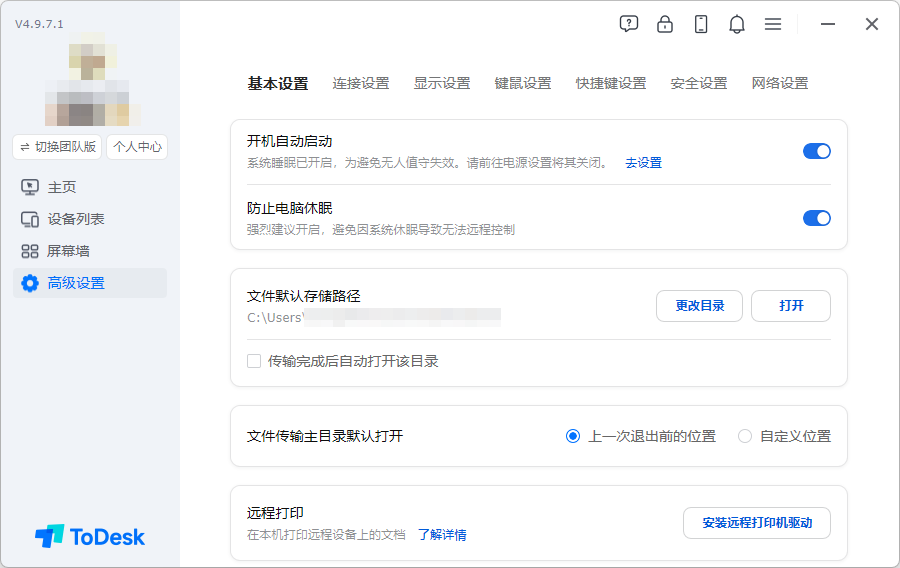Open 个人中心 button
This screenshot has width=900, height=568.
(137, 147)
